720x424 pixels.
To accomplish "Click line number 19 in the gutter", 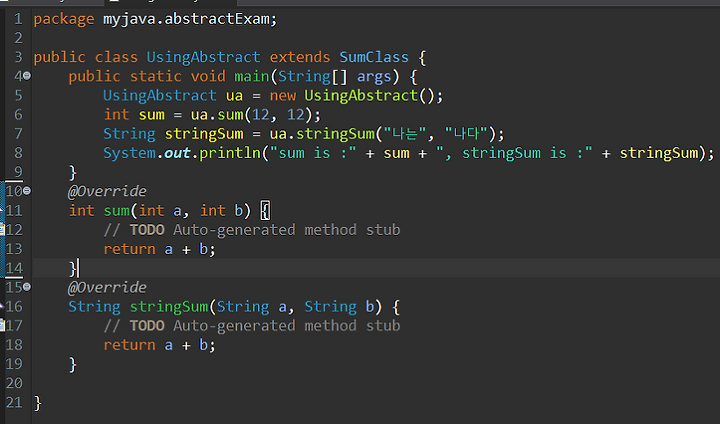I will (x=14, y=363).
